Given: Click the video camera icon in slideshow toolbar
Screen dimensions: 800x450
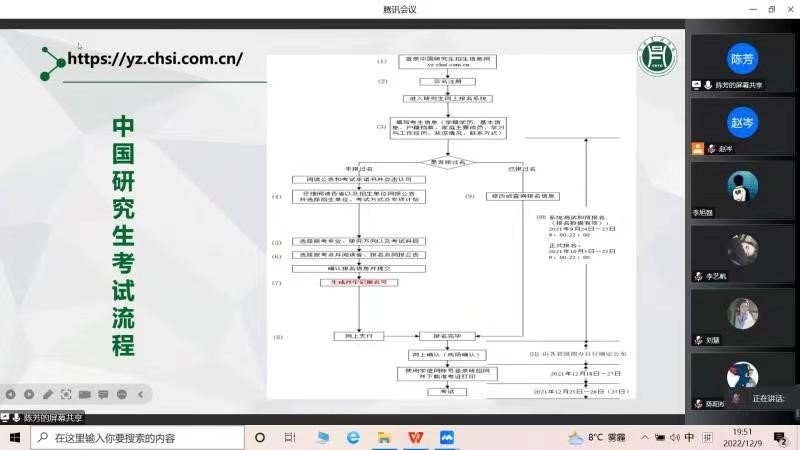Looking at the screenshot, I should [85, 394].
